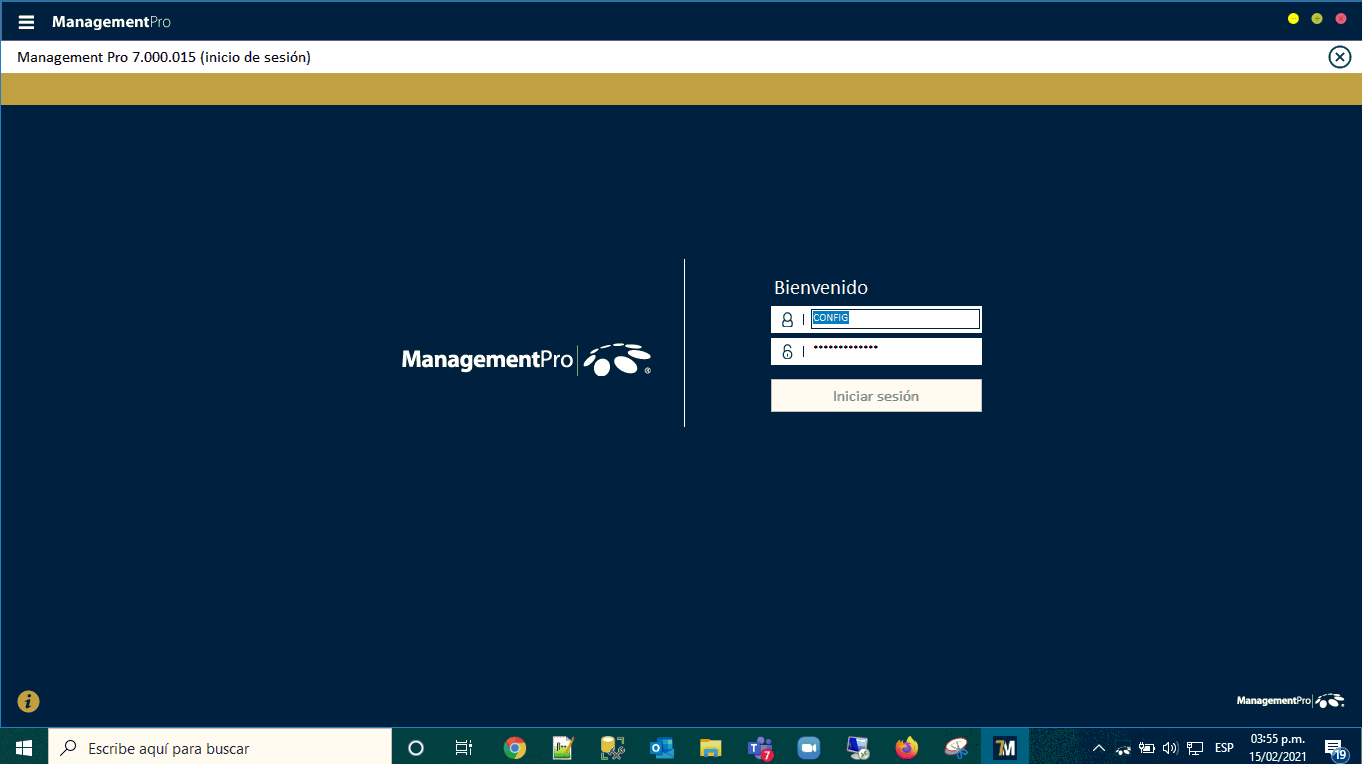Open Microsoft Teams from the taskbar
The width and height of the screenshot is (1362, 764).
coord(760,747)
